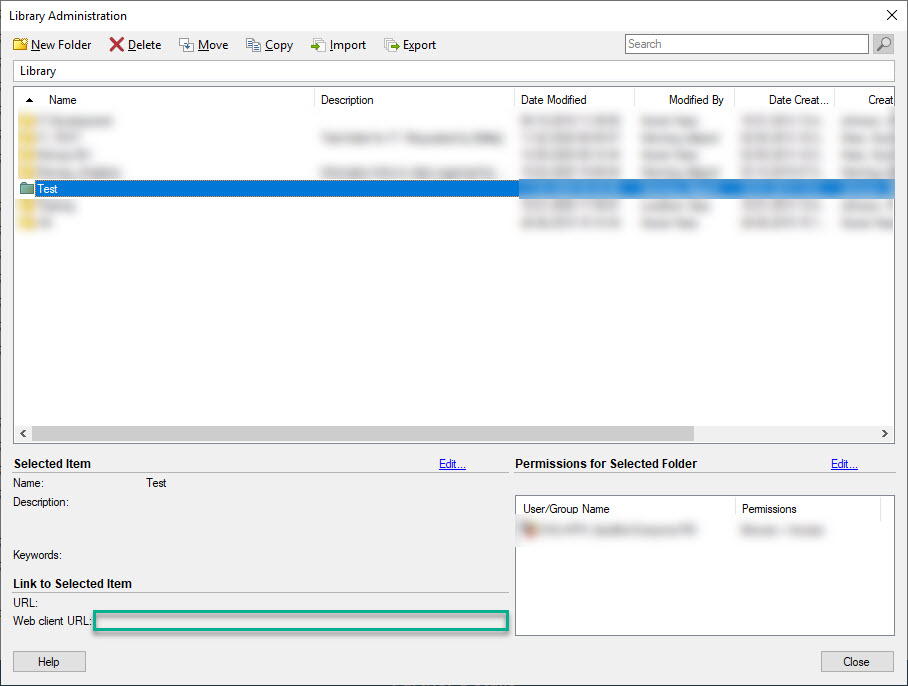The image size is (908, 686).
Task: Click the search magnifier icon
Action: pos(883,44)
